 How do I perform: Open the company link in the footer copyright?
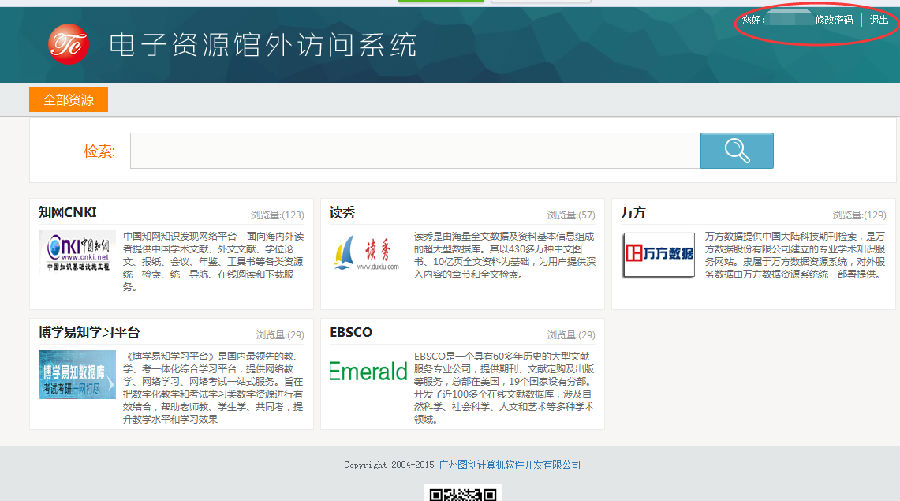510,464
